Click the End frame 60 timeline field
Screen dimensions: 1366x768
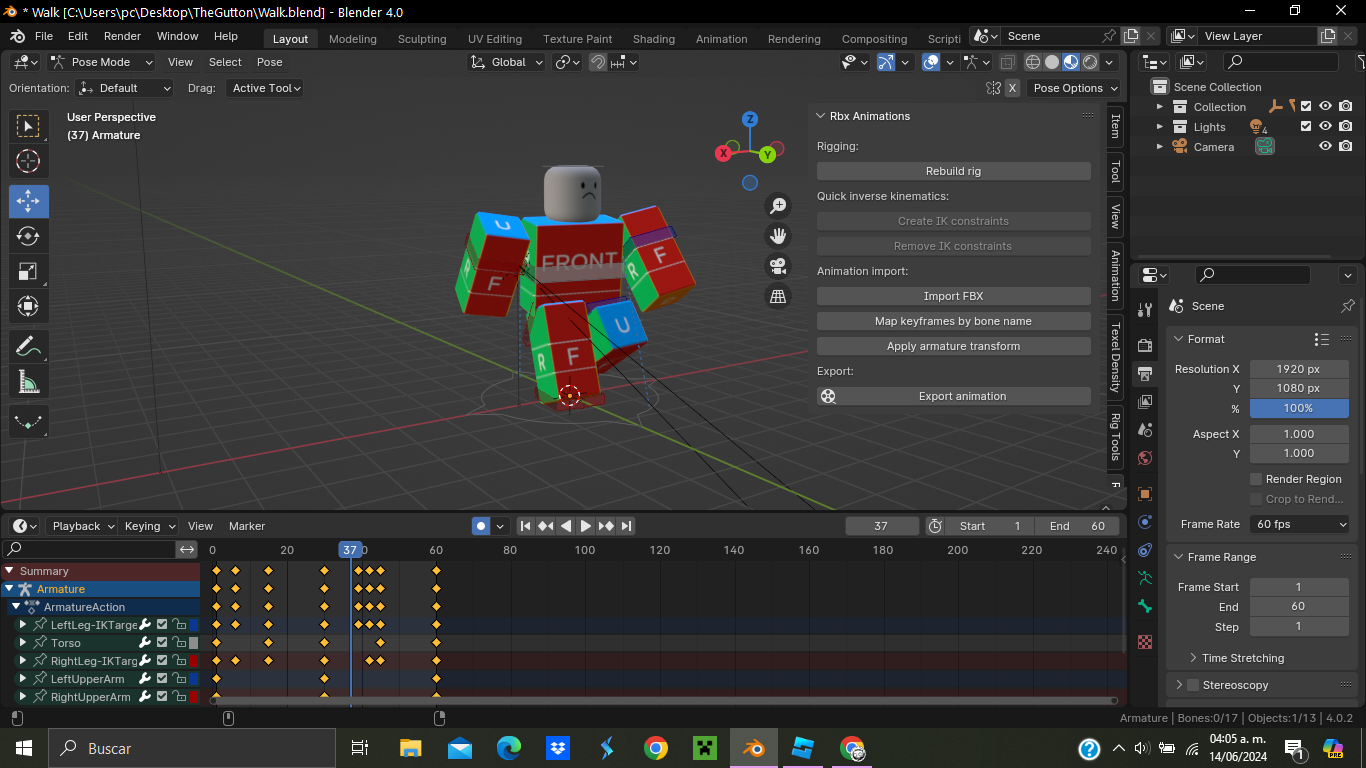click(x=1076, y=526)
